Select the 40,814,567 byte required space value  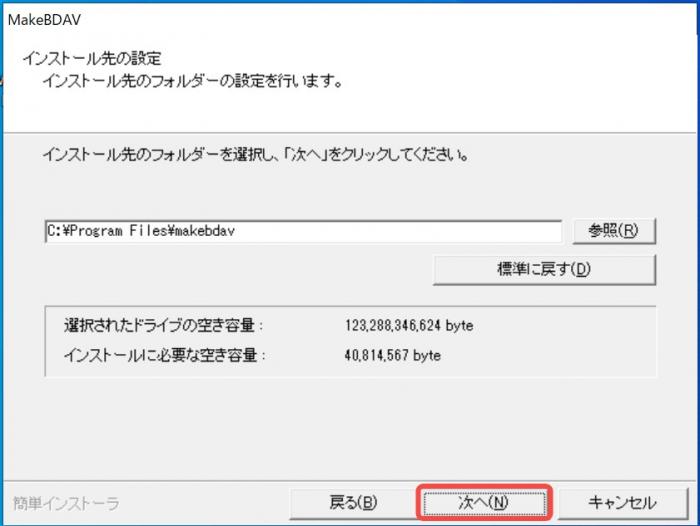(x=392, y=355)
